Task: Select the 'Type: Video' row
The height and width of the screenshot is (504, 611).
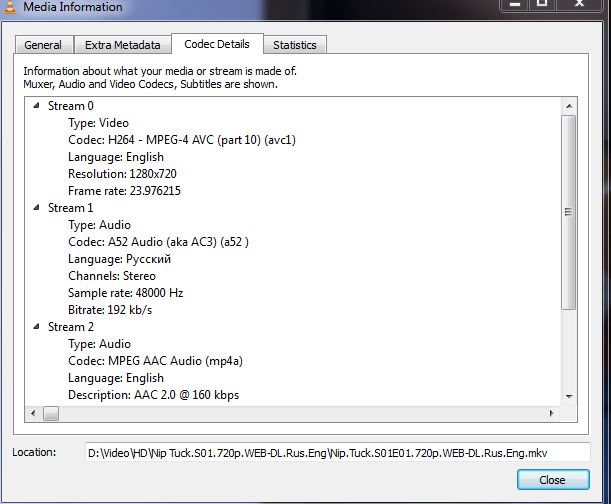Action: pos(98,123)
